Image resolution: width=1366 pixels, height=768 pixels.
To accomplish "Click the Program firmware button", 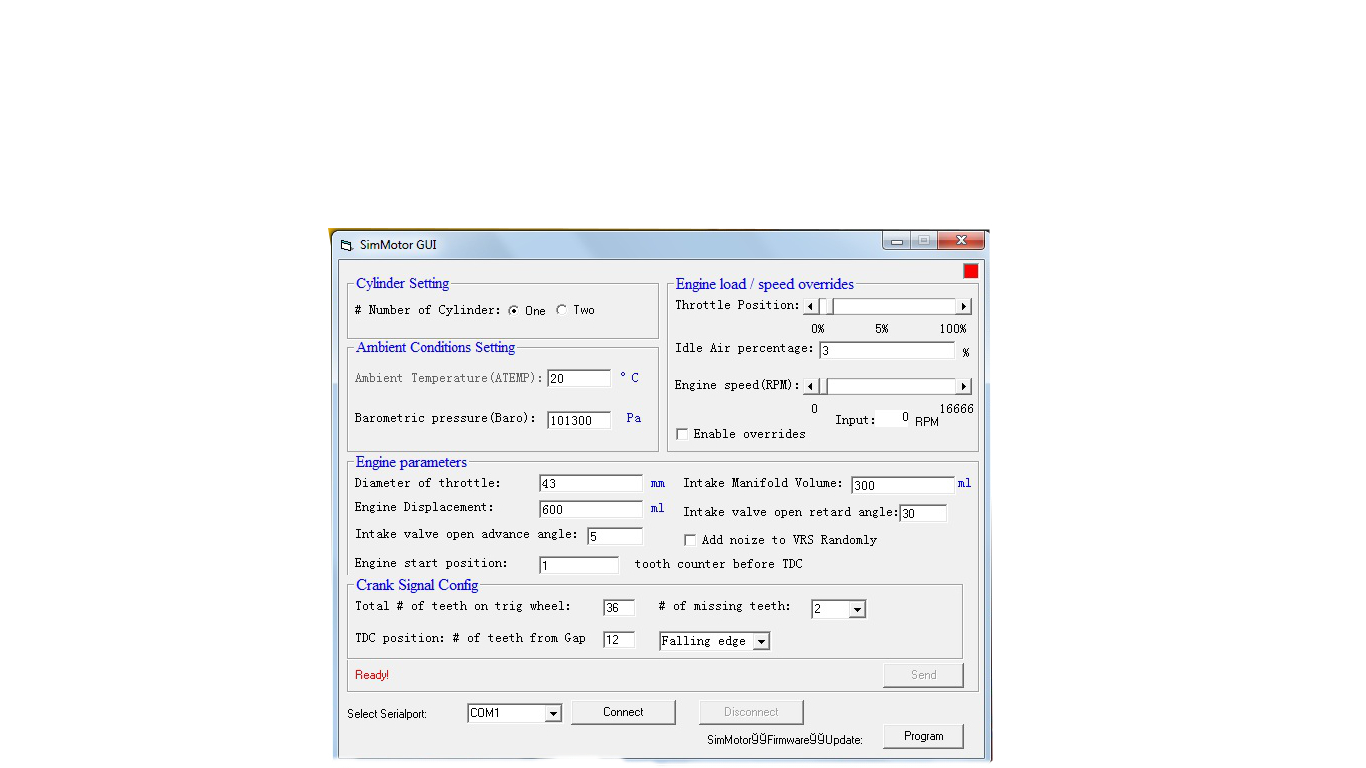I will [x=923, y=736].
